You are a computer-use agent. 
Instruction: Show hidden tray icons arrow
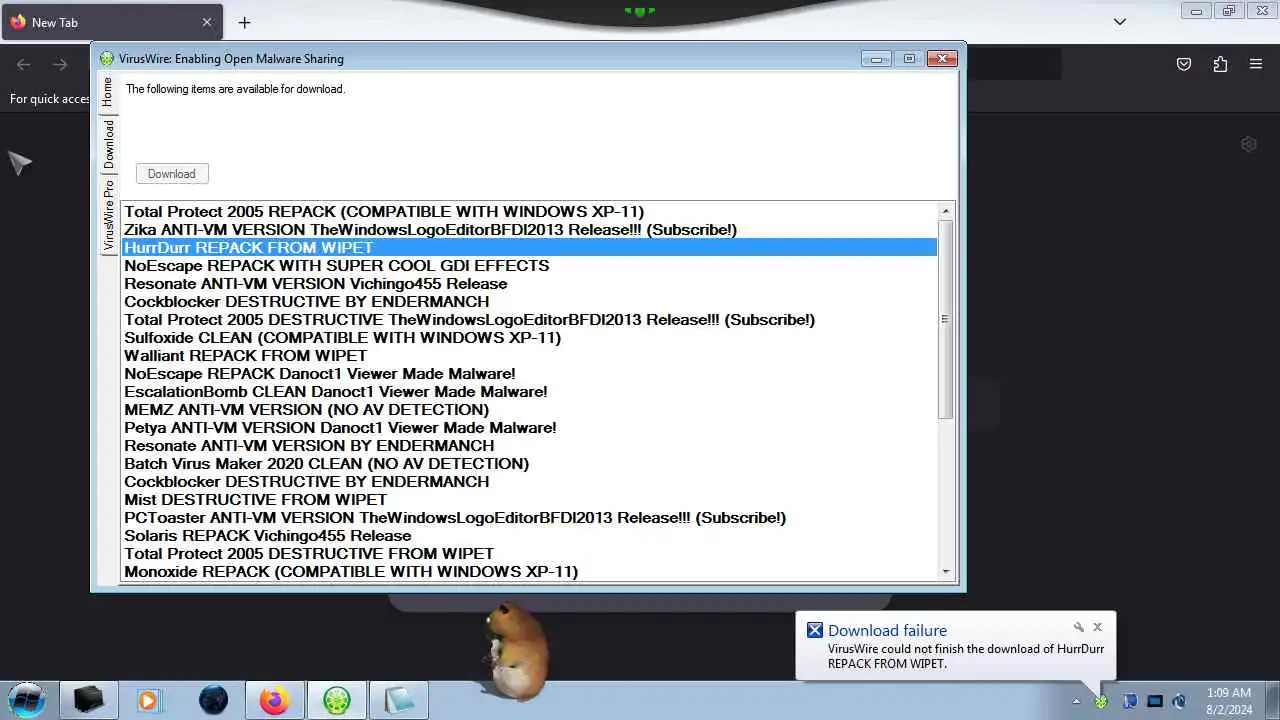click(1076, 701)
